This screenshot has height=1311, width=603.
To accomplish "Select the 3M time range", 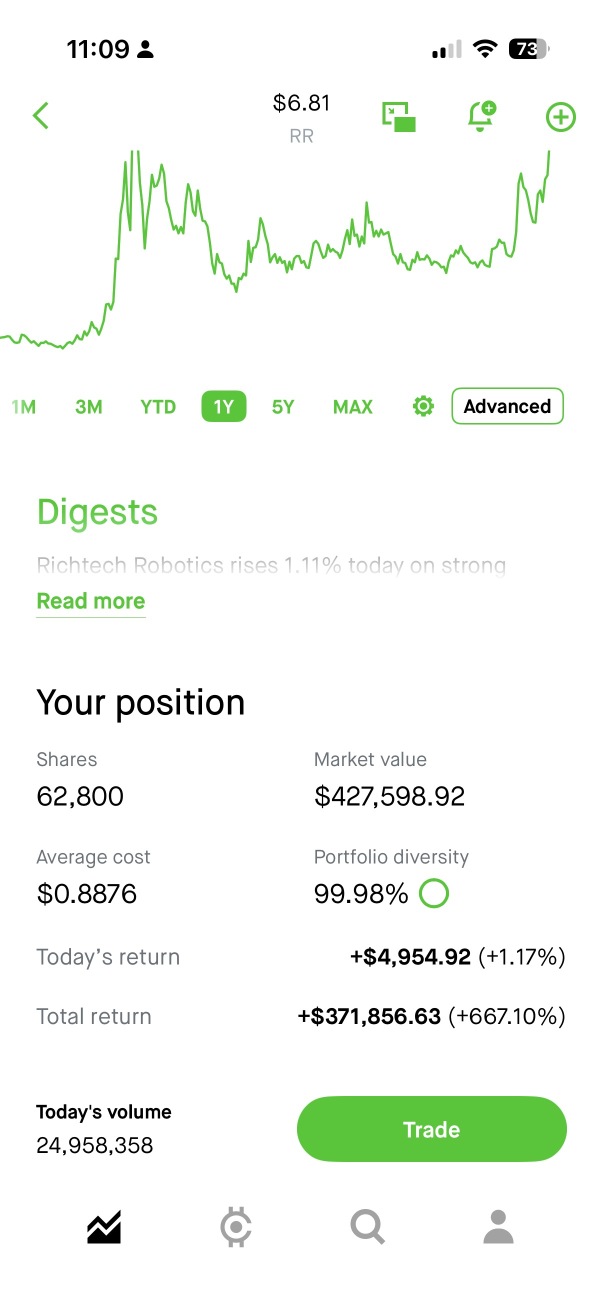I will point(89,407).
